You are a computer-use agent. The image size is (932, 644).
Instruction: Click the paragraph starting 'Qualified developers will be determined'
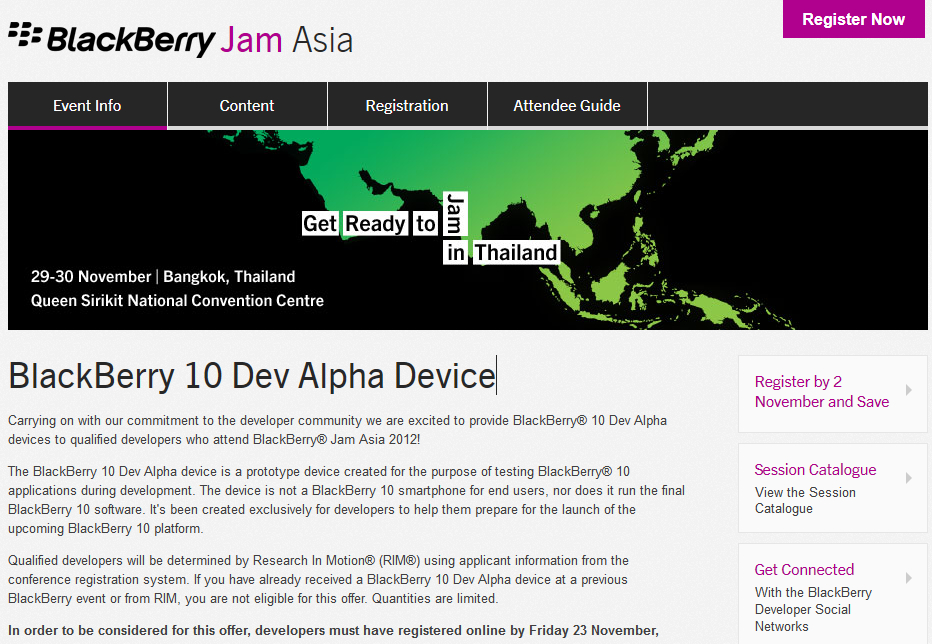[319, 579]
